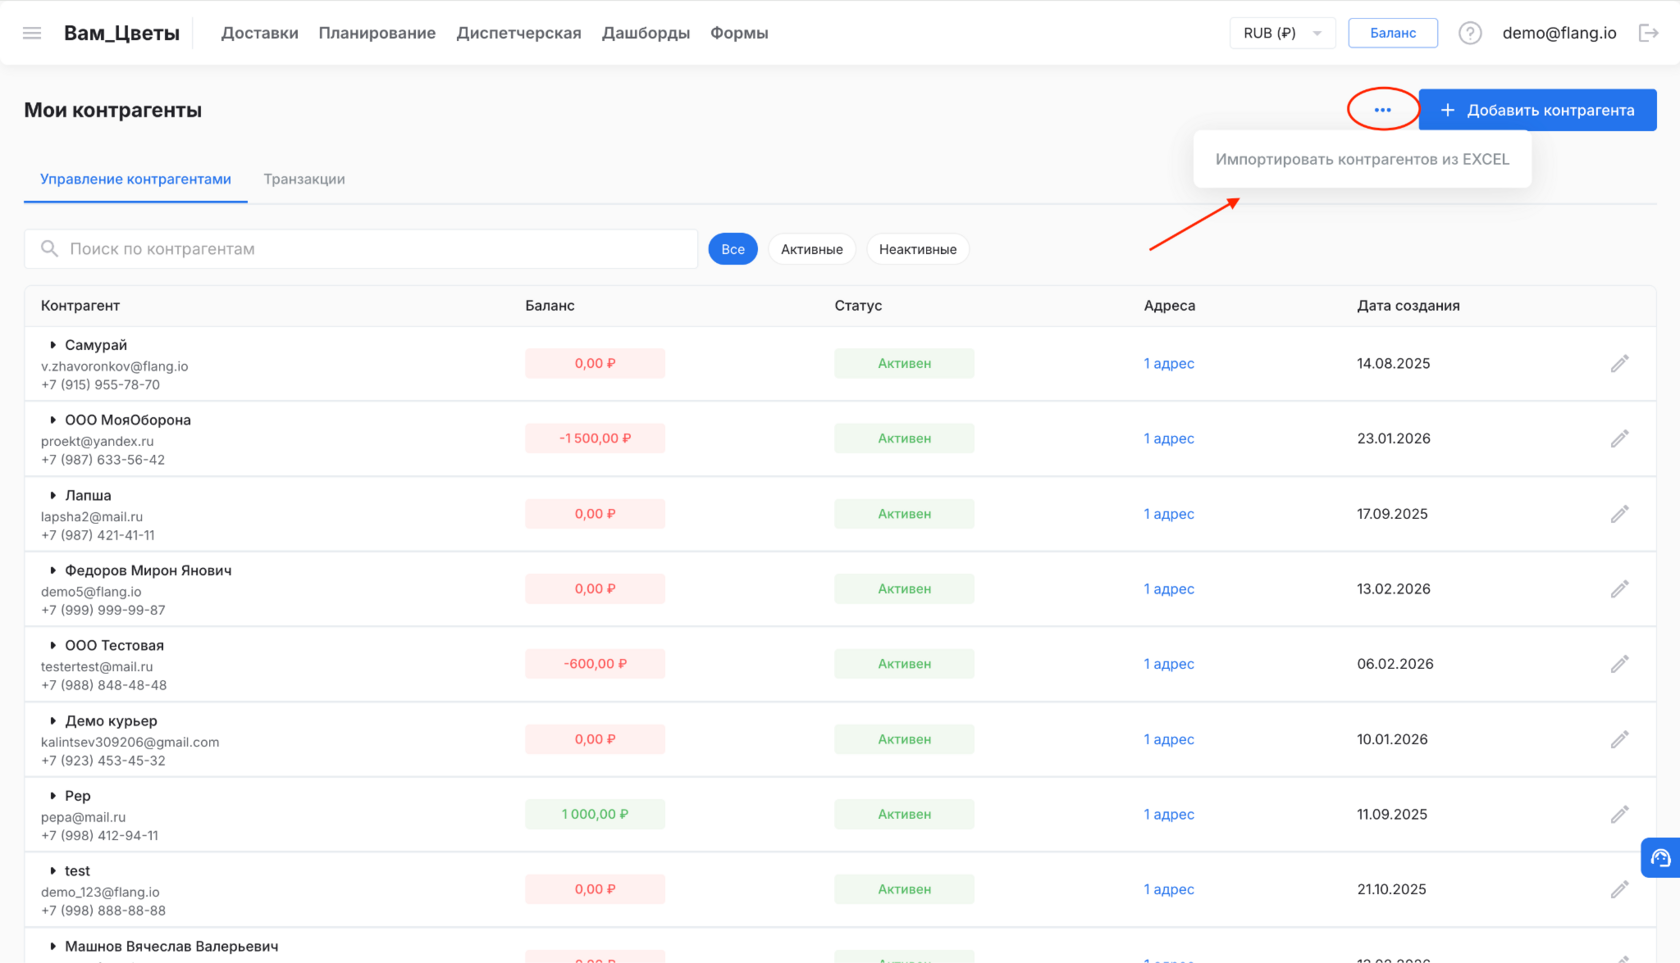Edit the Самурай counterparty with pencil icon
This screenshot has height=963, width=1680.
point(1619,364)
